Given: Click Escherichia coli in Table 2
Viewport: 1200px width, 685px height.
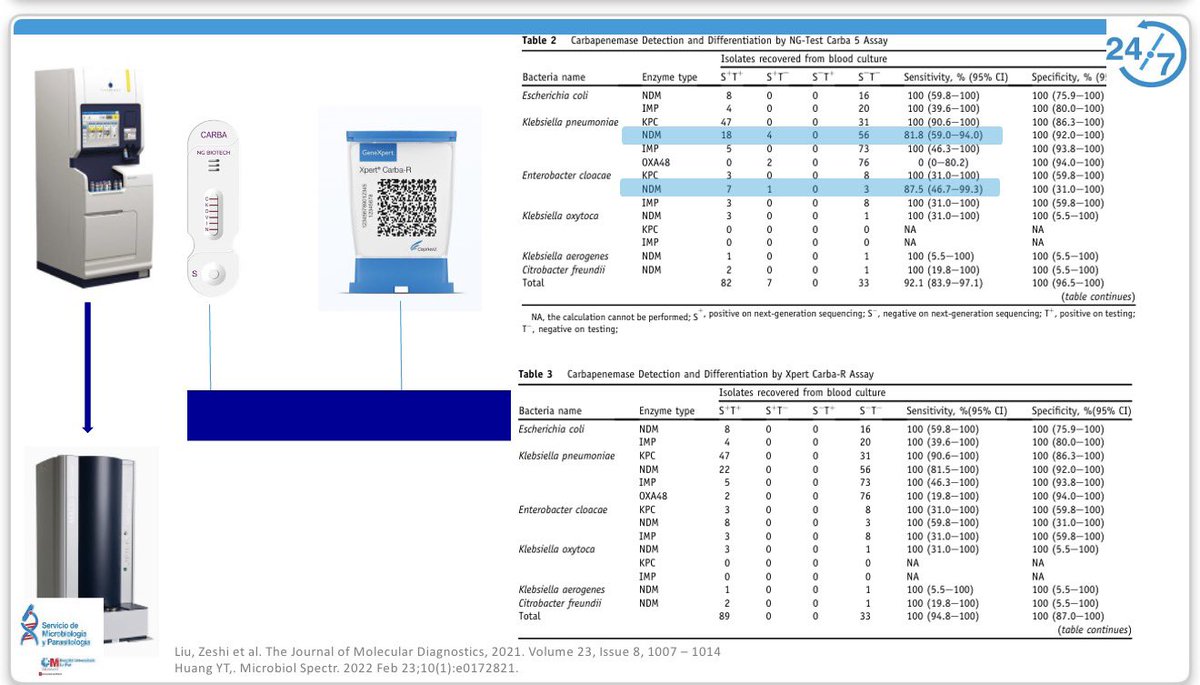Looking at the screenshot, I should point(557,95).
